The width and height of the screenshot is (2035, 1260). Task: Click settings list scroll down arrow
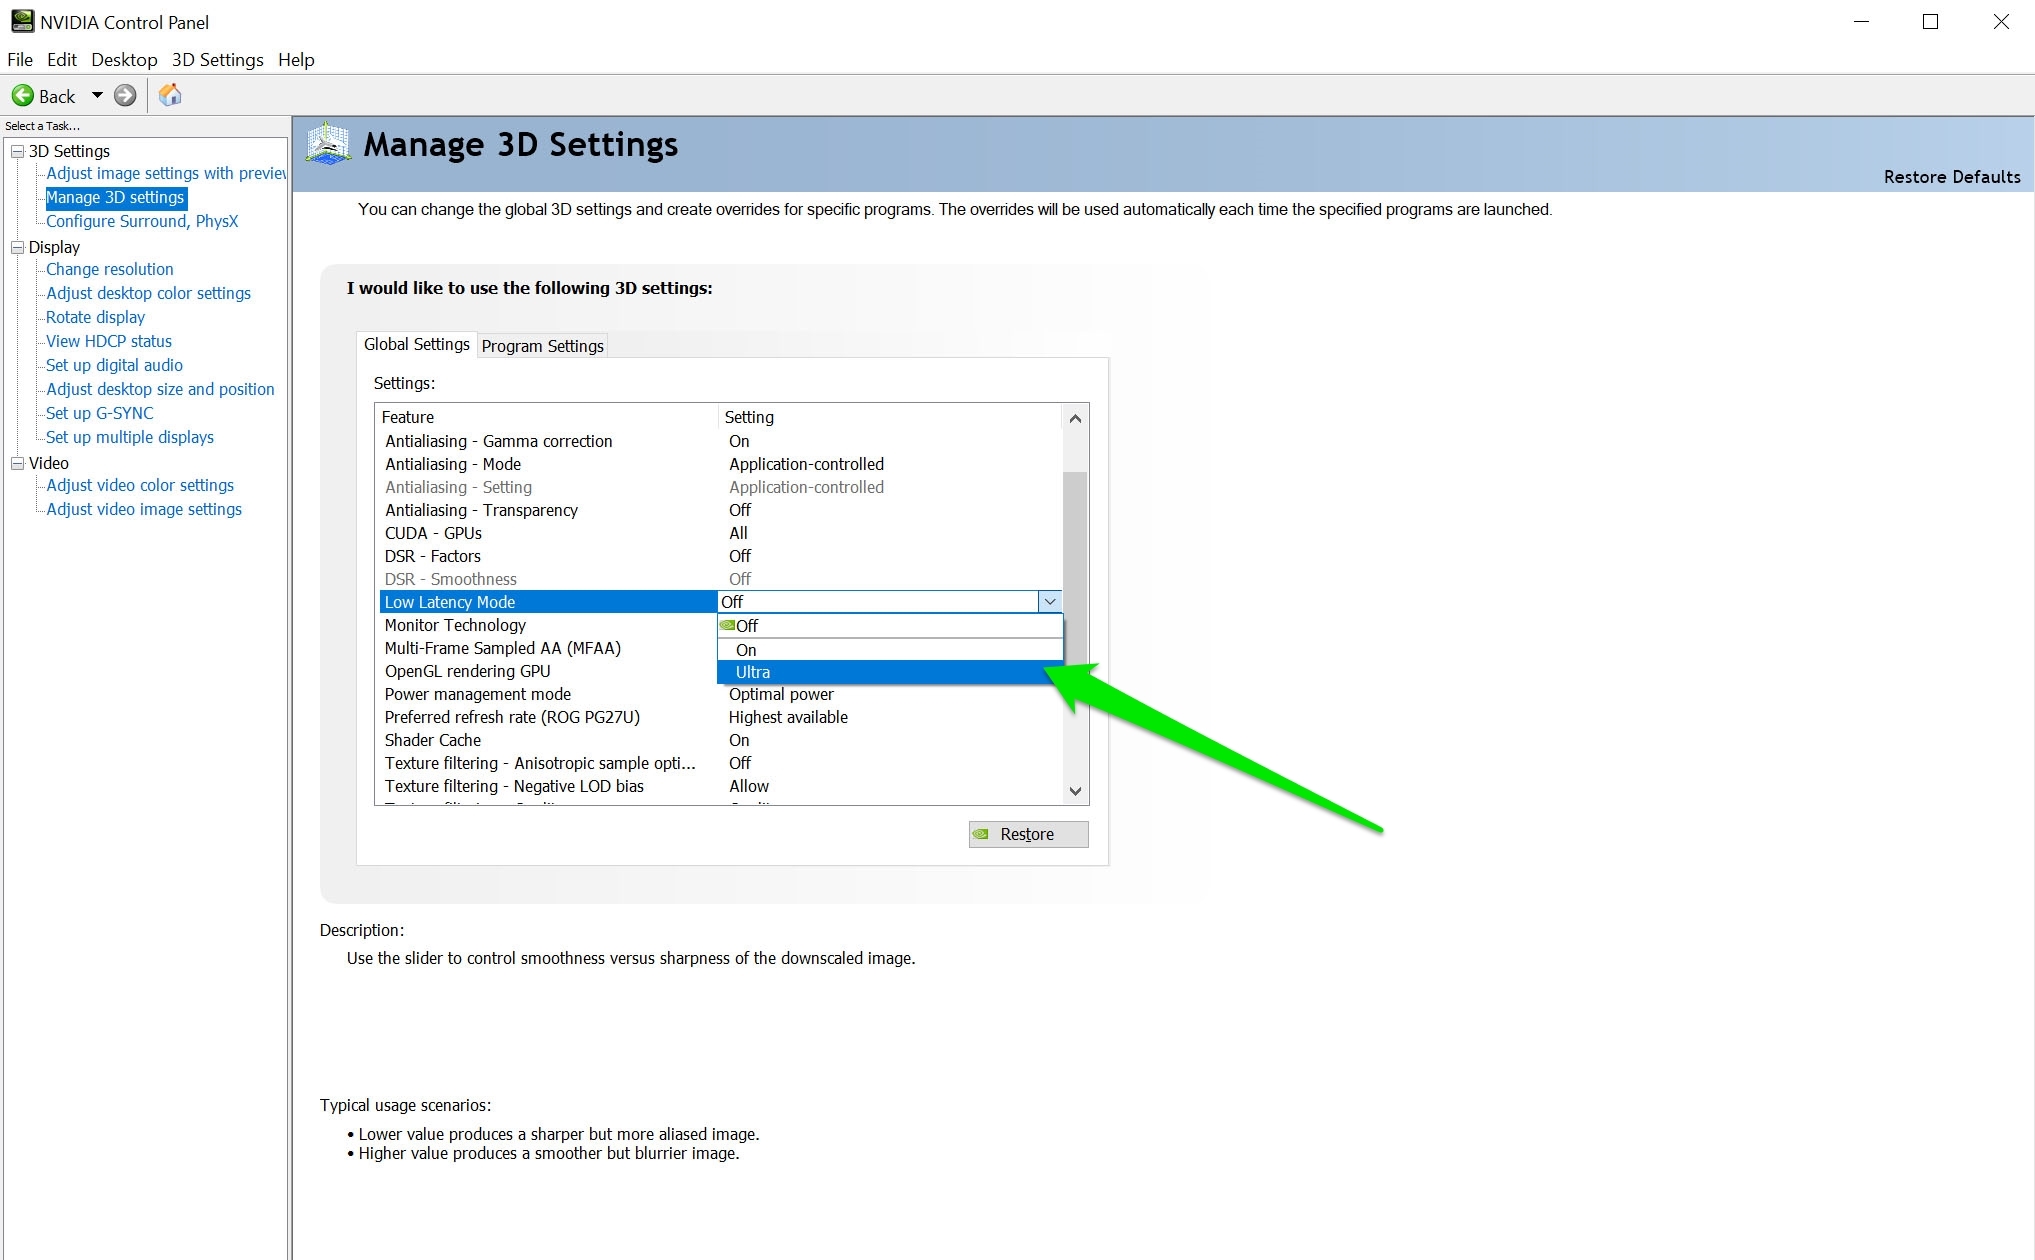1075,790
